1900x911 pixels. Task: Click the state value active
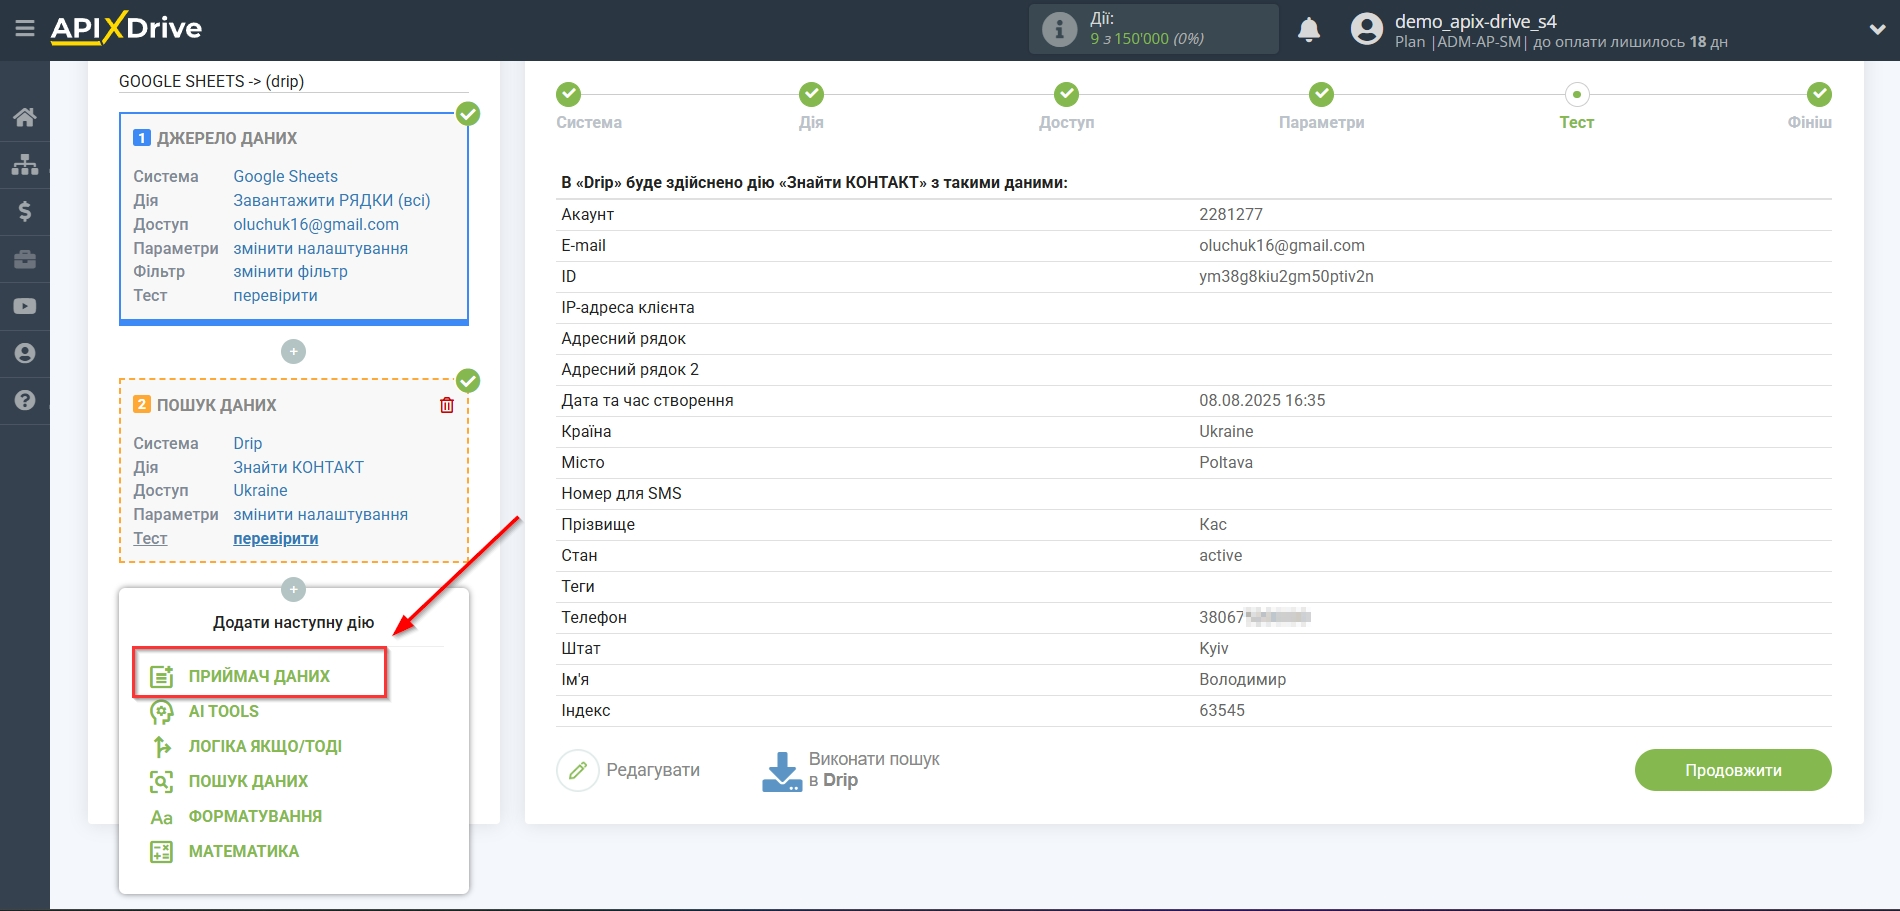pos(1220,555)
